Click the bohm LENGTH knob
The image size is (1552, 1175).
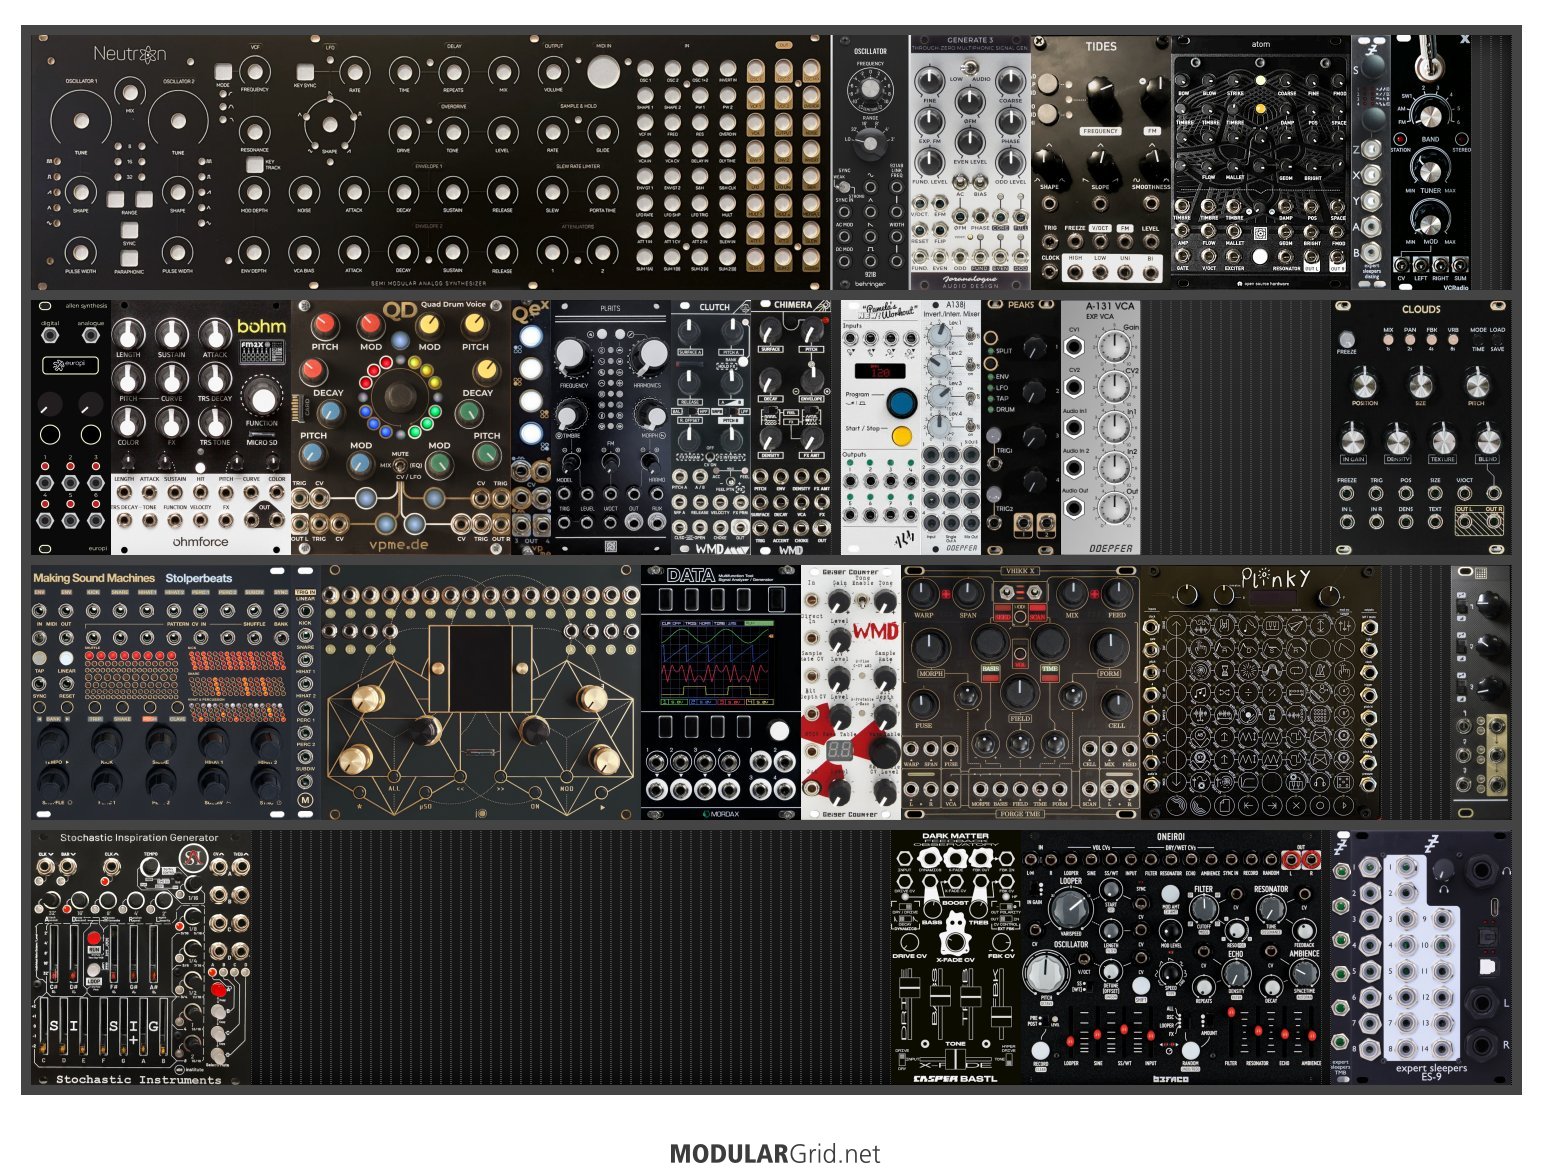point(129,334)
